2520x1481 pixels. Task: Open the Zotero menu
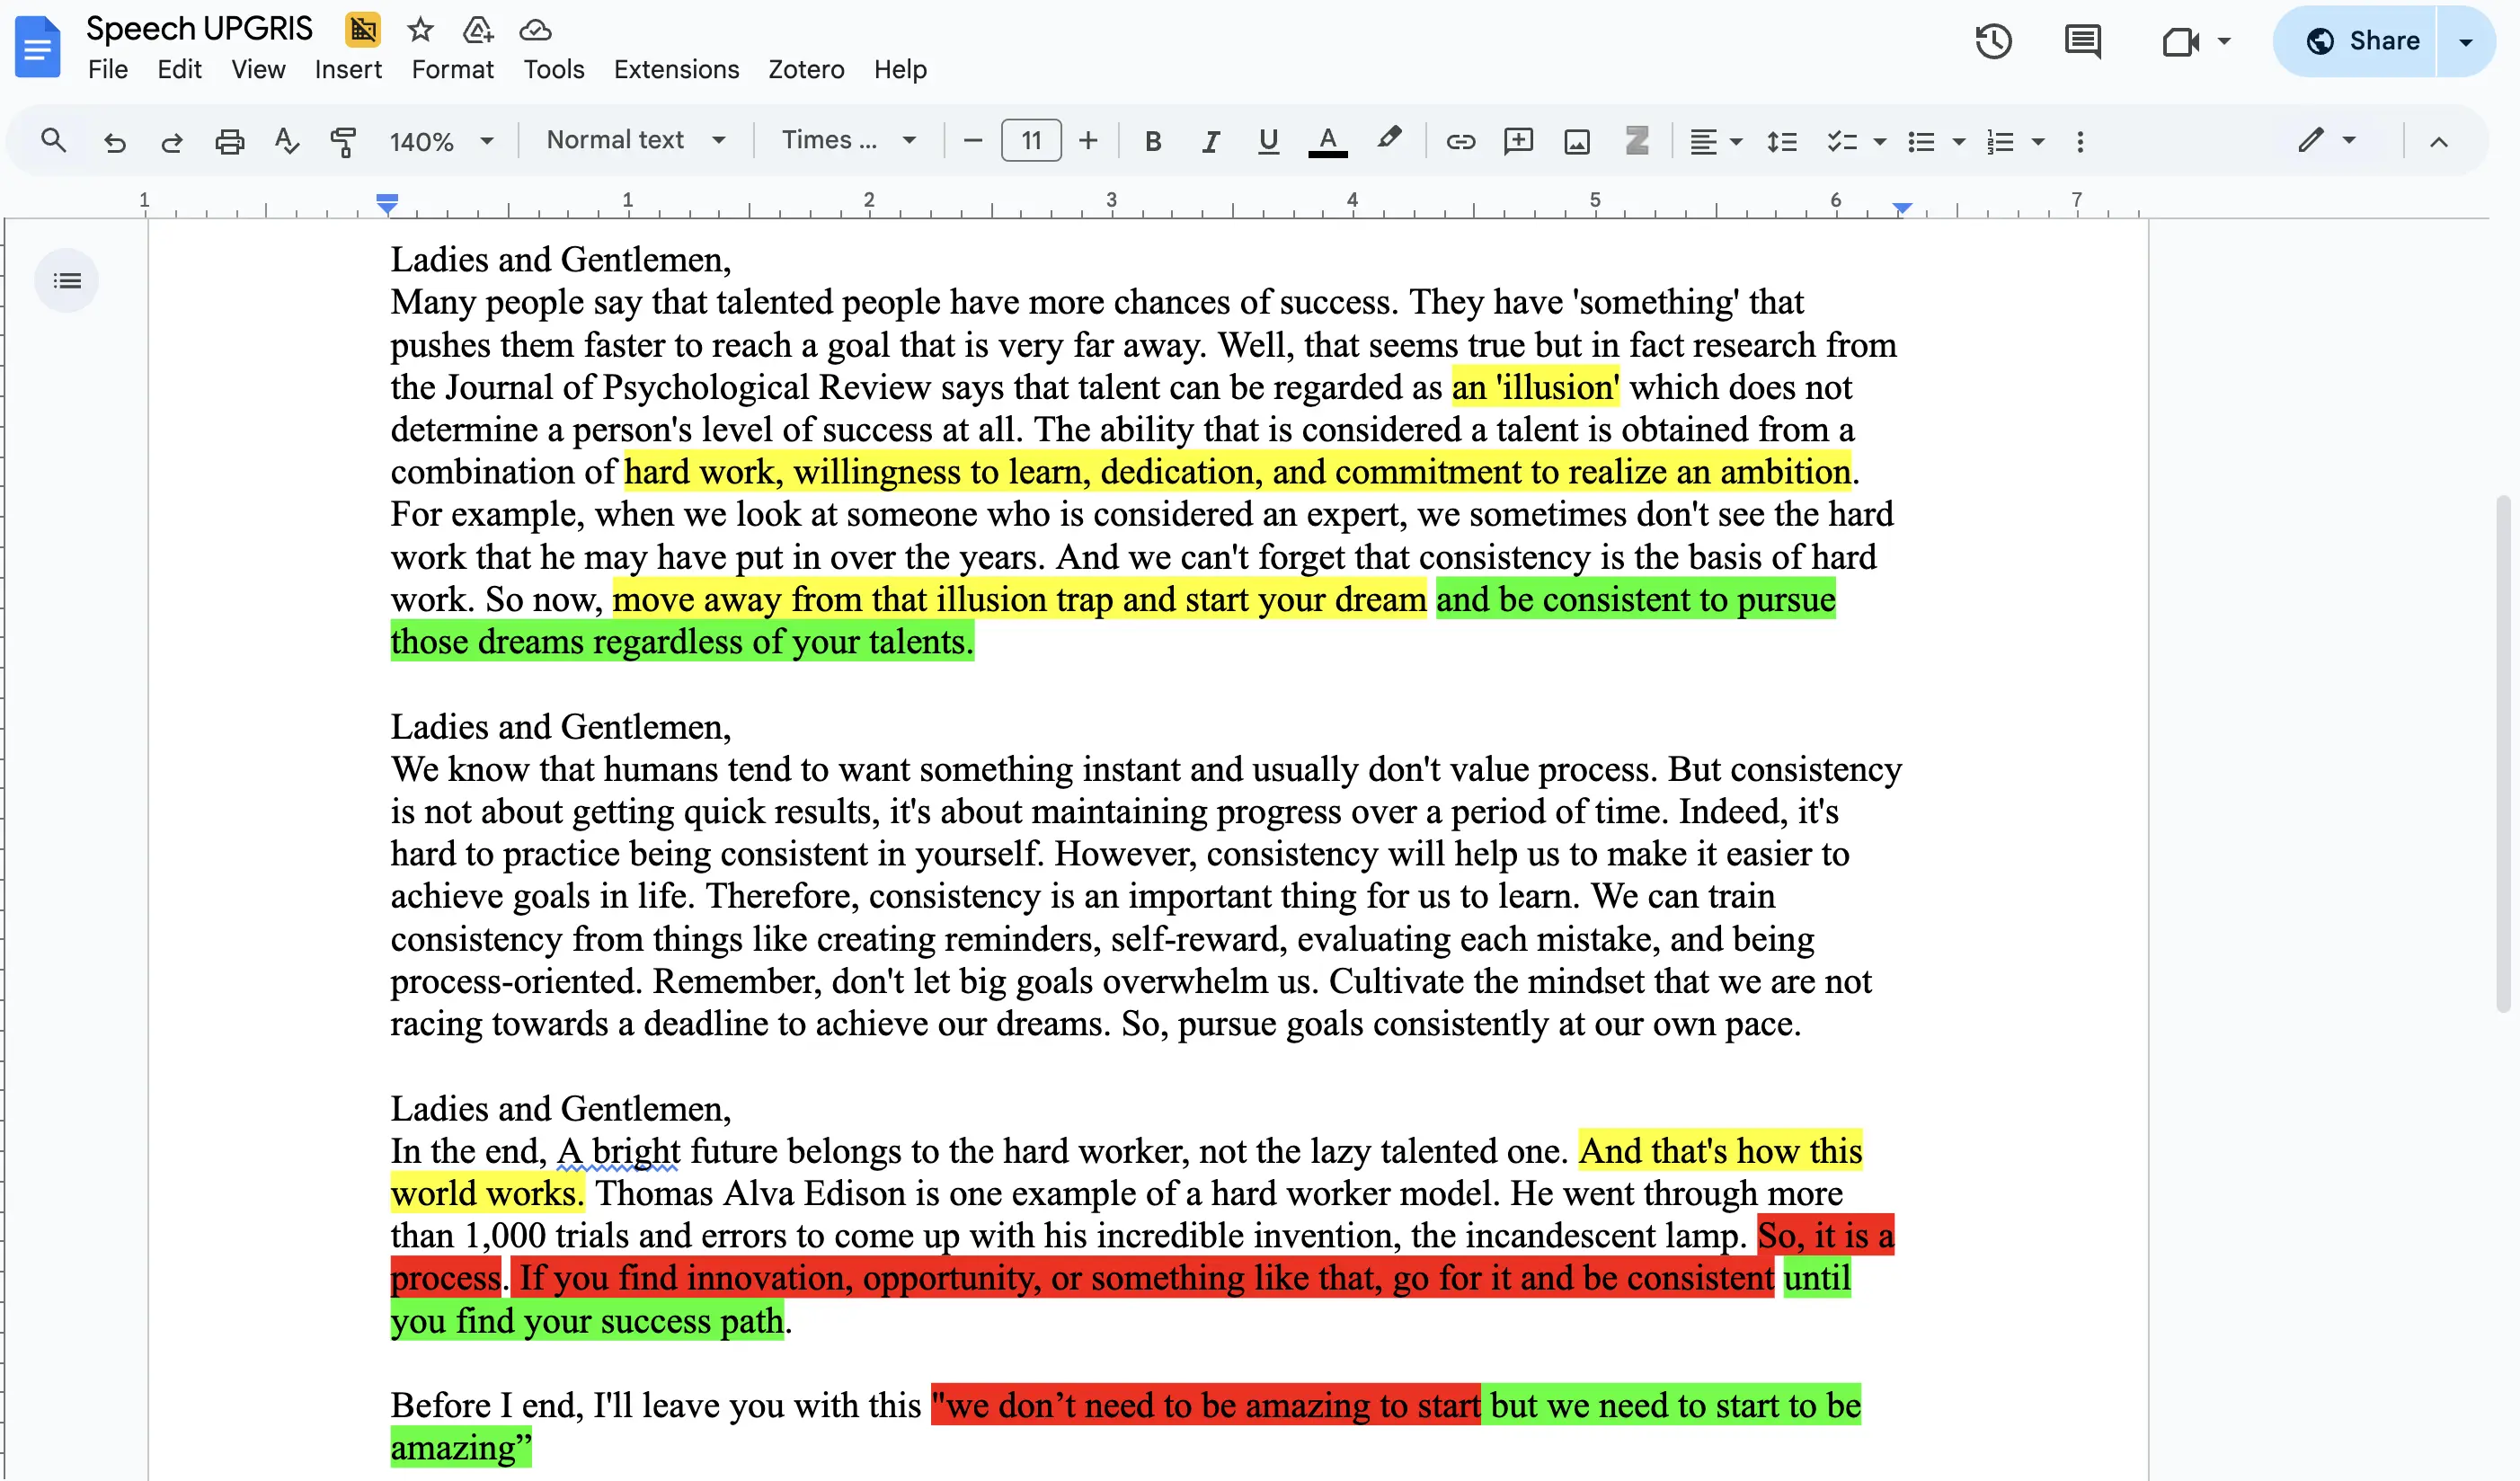[806, 69]
